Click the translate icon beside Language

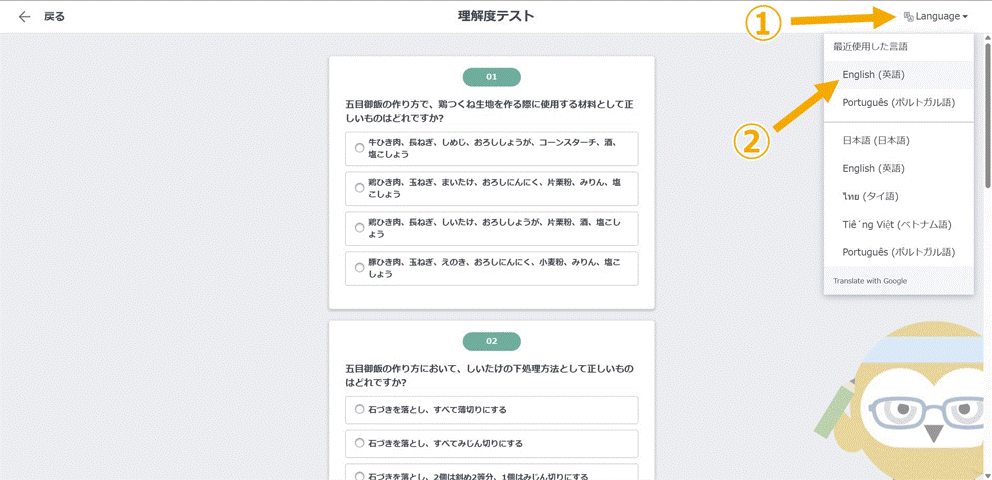pos(908,16)
